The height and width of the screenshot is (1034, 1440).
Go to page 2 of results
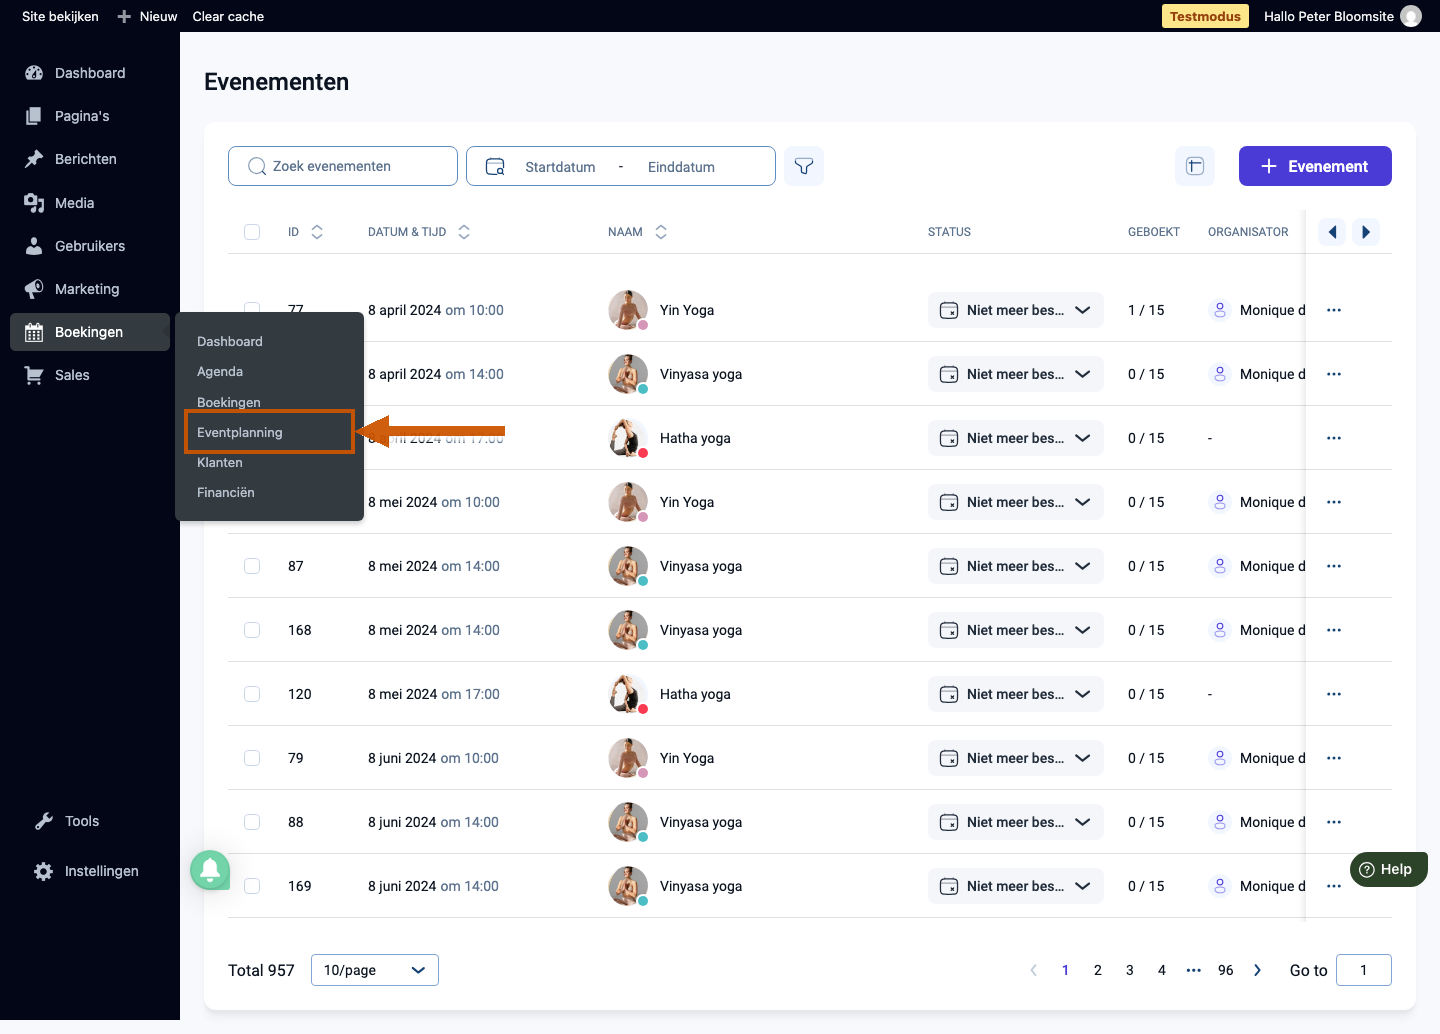pyautogui.click(x=1098, y=970)
